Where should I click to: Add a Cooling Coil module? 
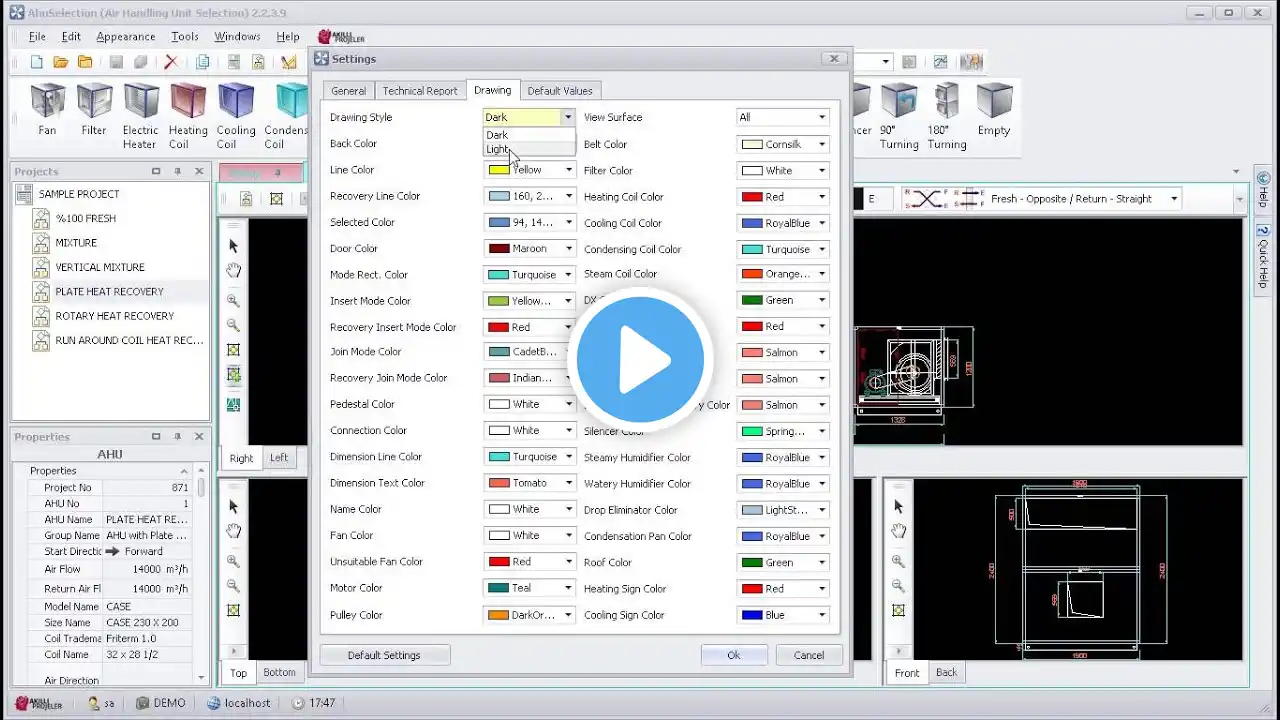(x=236, y=117)
